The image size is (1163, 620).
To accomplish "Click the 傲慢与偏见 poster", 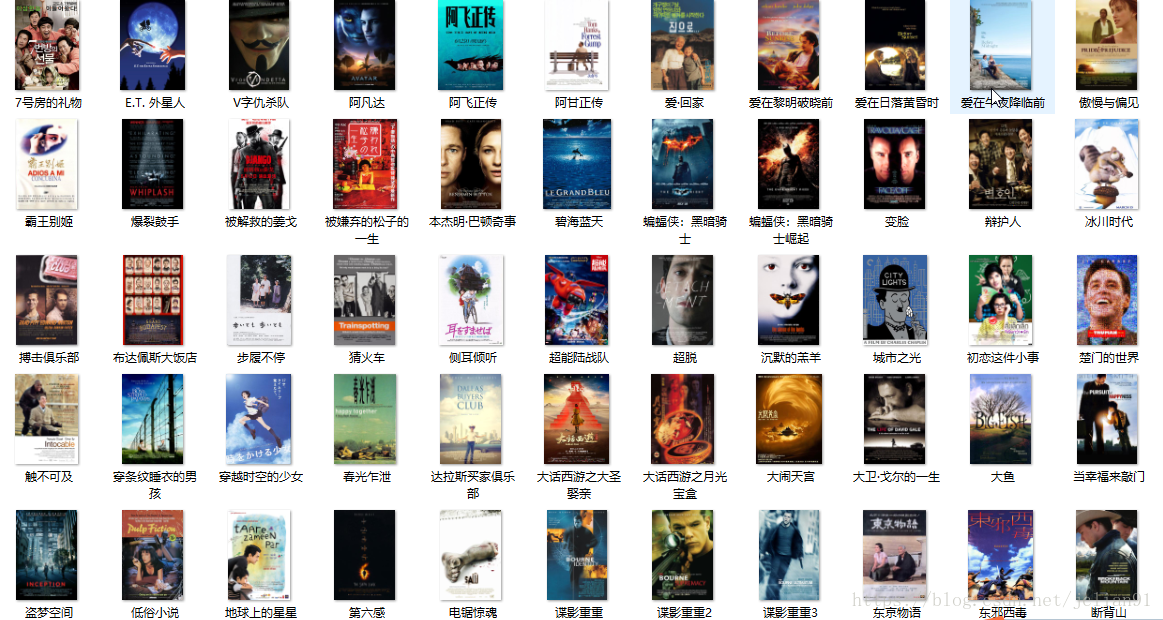I will (x=1107, y=44).
